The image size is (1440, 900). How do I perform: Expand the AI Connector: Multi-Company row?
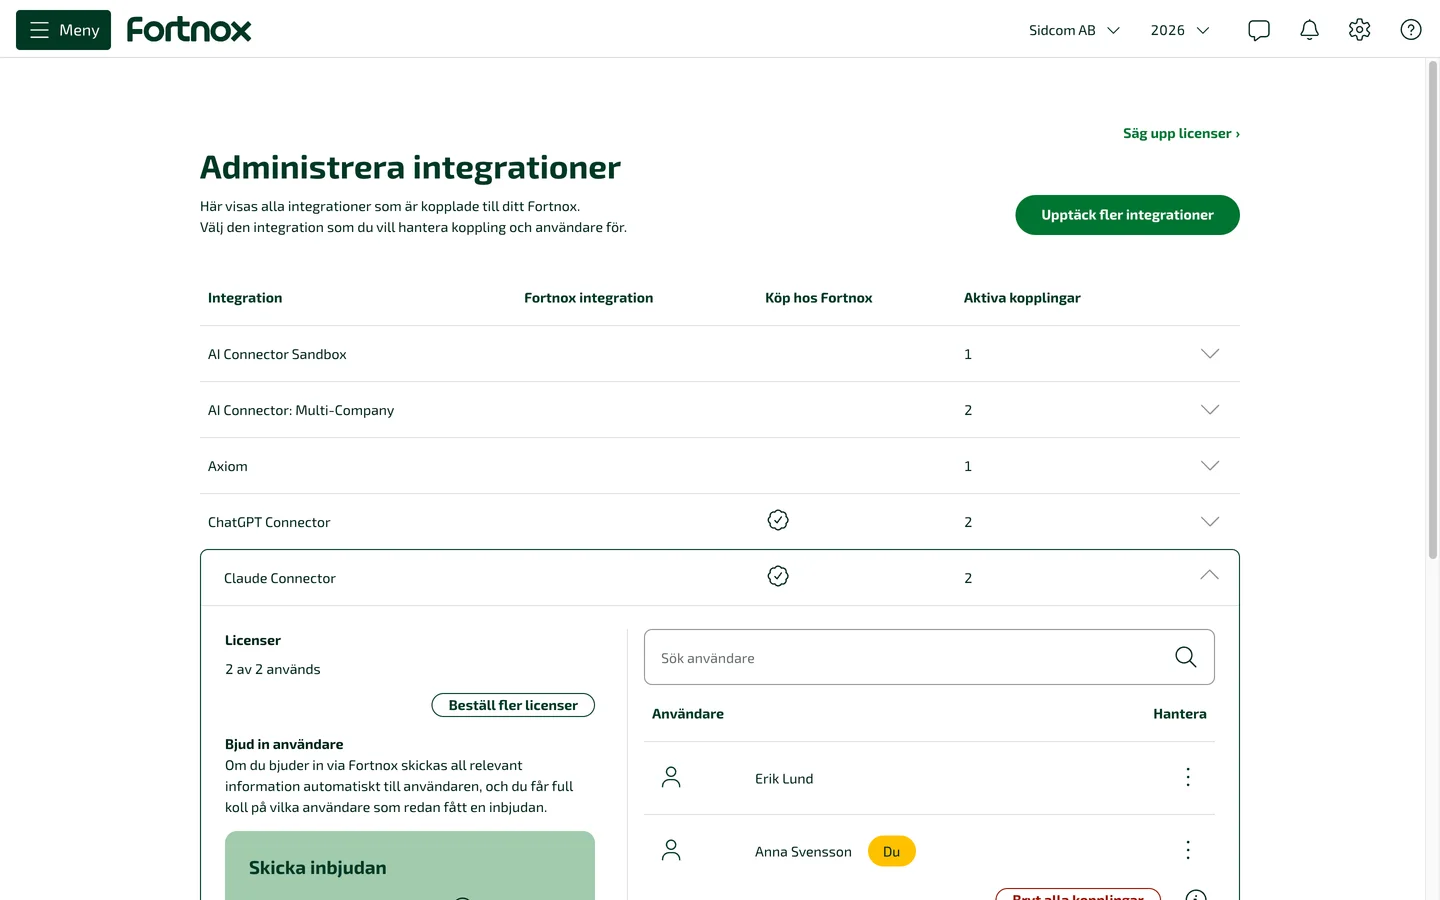tap(1210, 410)
